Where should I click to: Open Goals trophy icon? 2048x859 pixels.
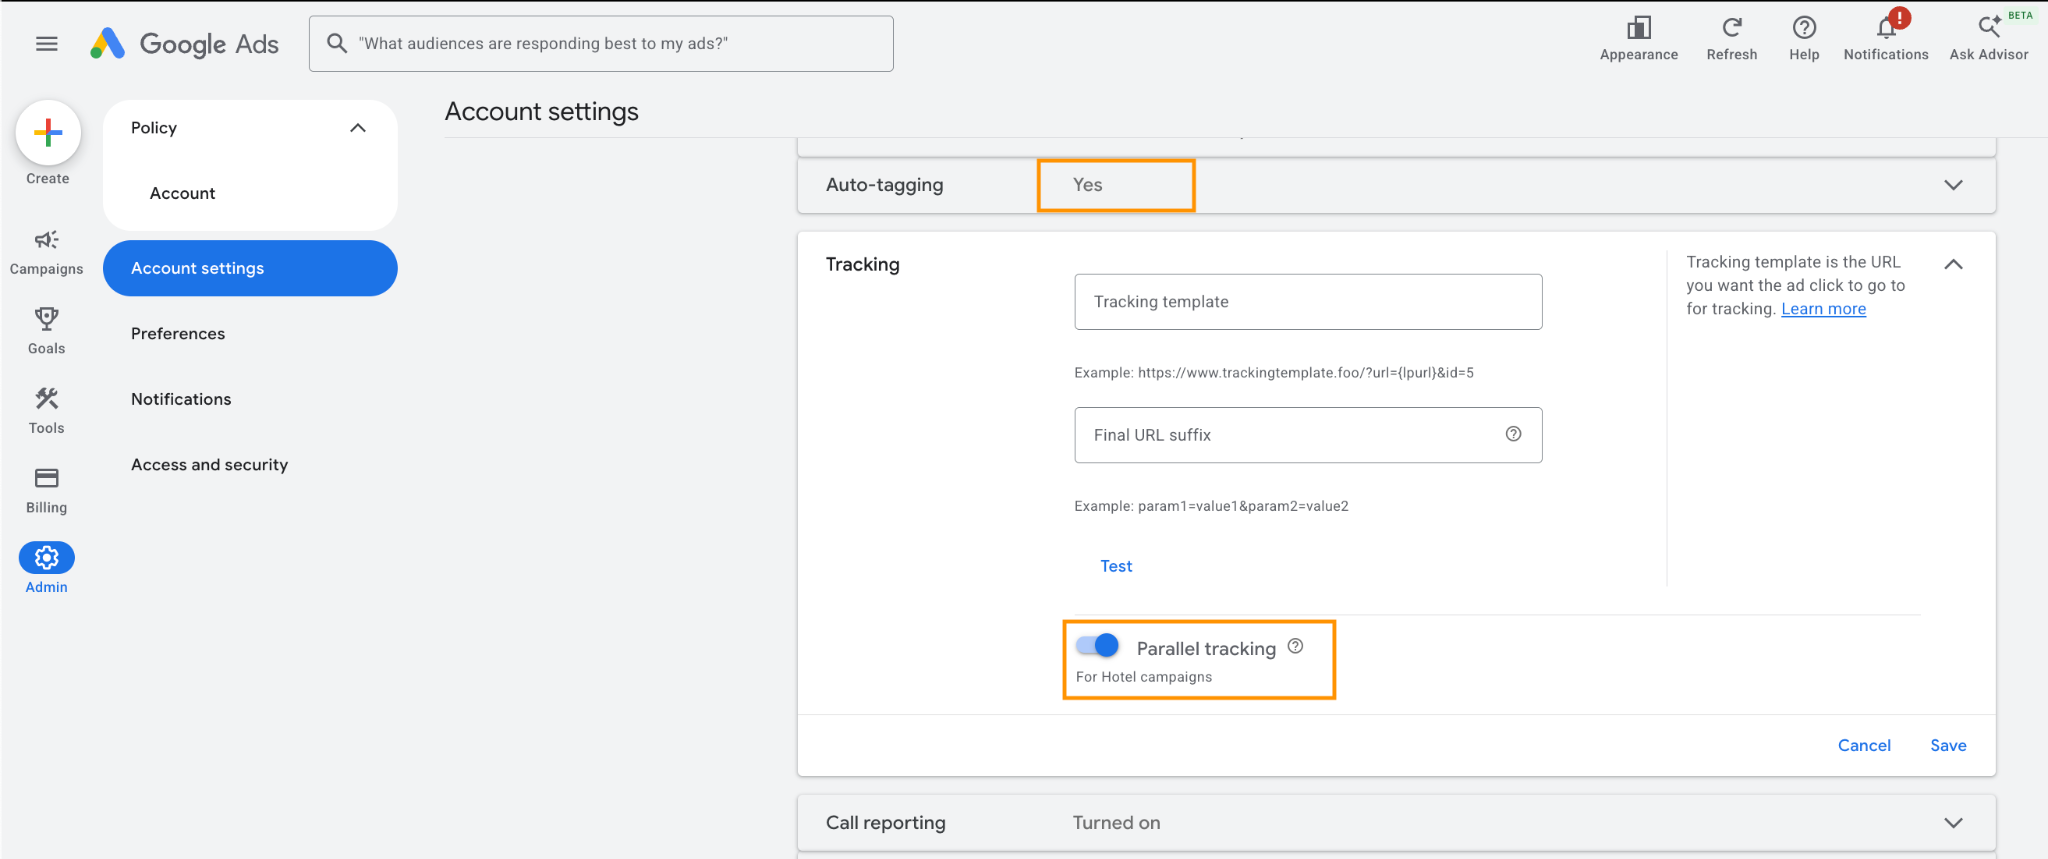pos(46,319)
